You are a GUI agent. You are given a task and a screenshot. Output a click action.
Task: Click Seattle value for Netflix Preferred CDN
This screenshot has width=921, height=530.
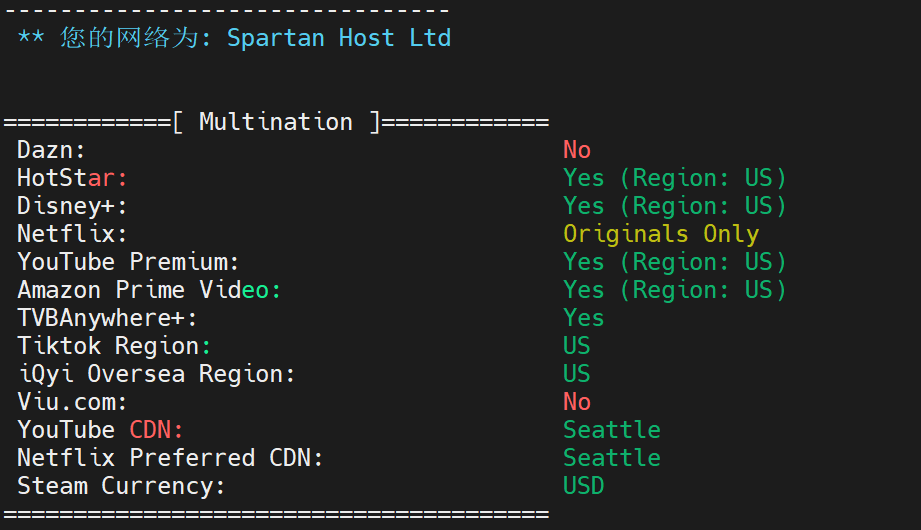(611, 458)
